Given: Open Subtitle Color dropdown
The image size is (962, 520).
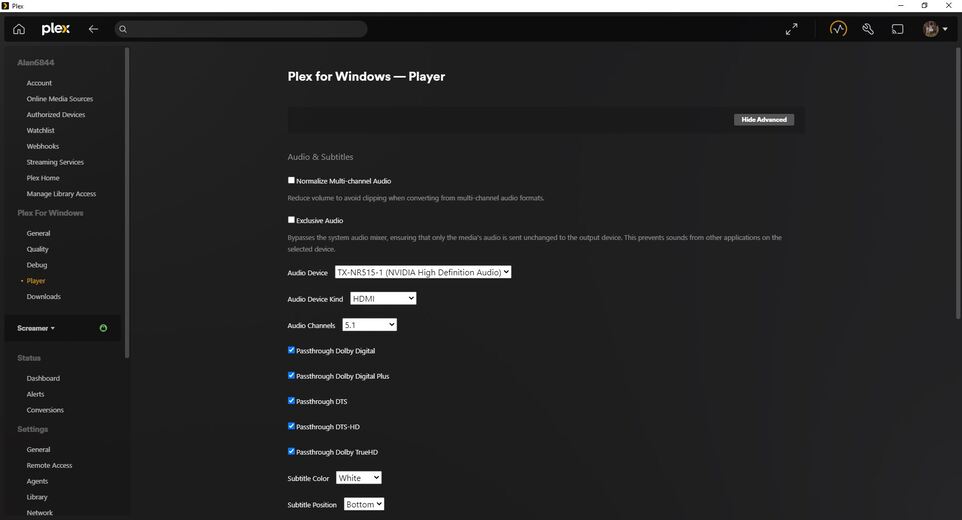Looking at the screenshot, I should (x=359, y=478).
